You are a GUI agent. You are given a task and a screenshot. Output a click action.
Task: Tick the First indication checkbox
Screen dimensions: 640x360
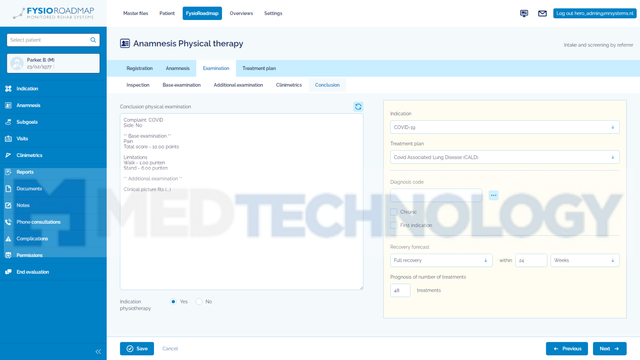[x=393, y=225]
